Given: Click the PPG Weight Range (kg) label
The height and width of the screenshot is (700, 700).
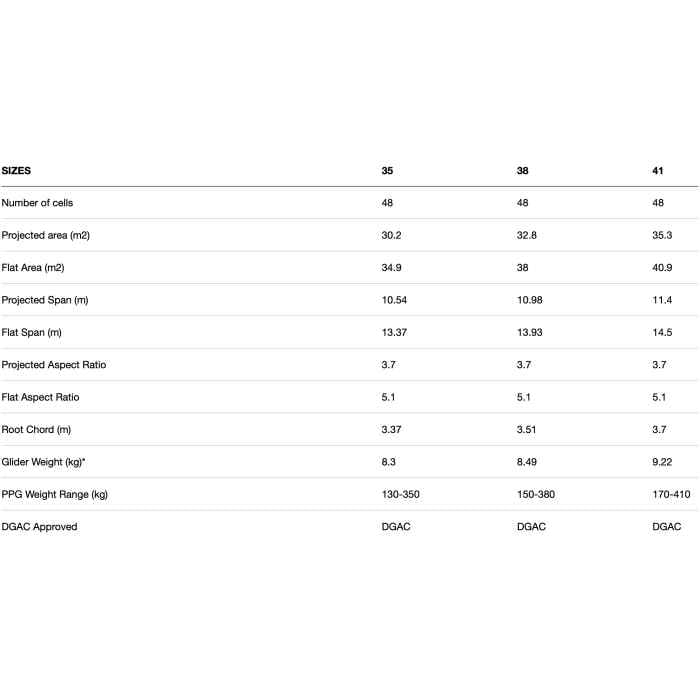Looking at the screenshot, I should [55, 494].
